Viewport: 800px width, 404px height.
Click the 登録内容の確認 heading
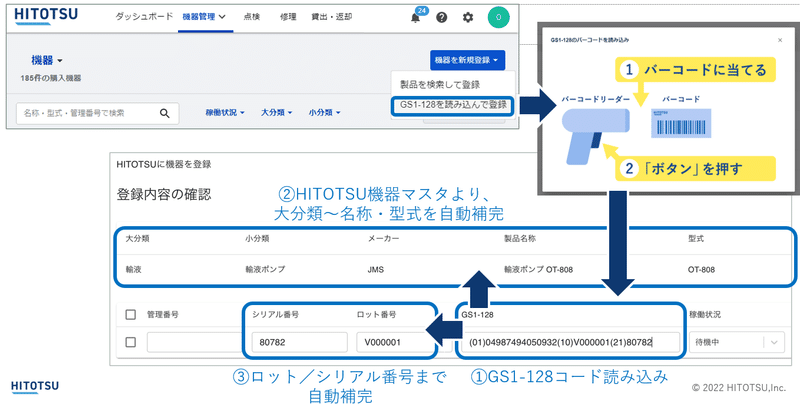click(163, 194)
